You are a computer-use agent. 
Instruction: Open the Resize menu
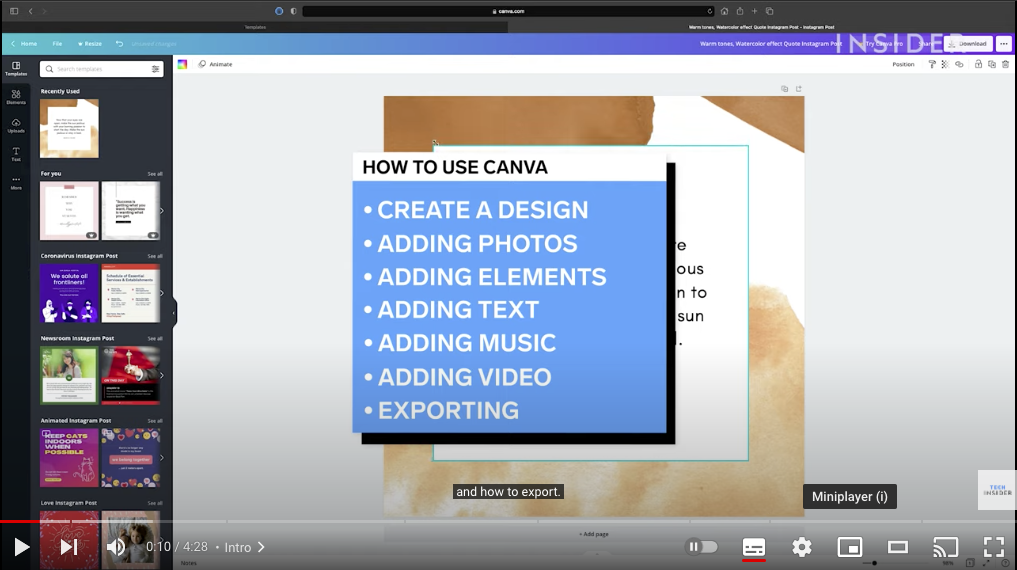click(90, 43)
